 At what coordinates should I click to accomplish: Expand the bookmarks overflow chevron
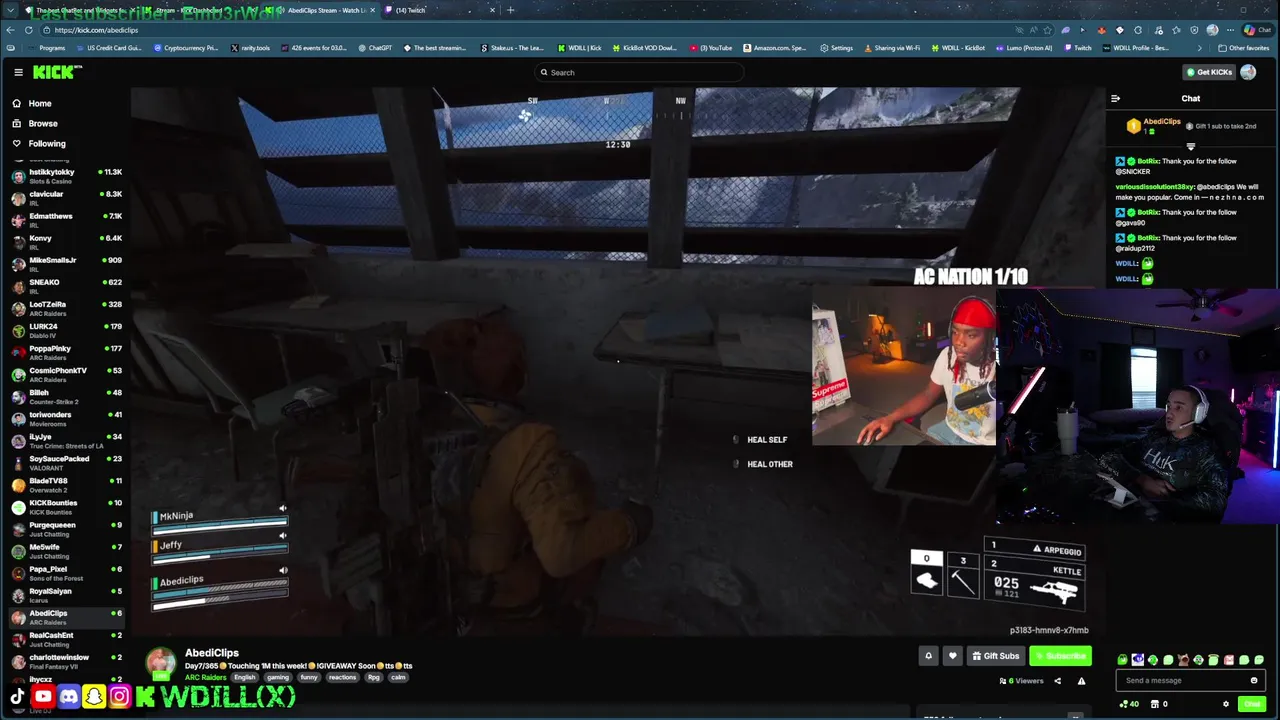pyautogui.click(x=1199, y=48)
